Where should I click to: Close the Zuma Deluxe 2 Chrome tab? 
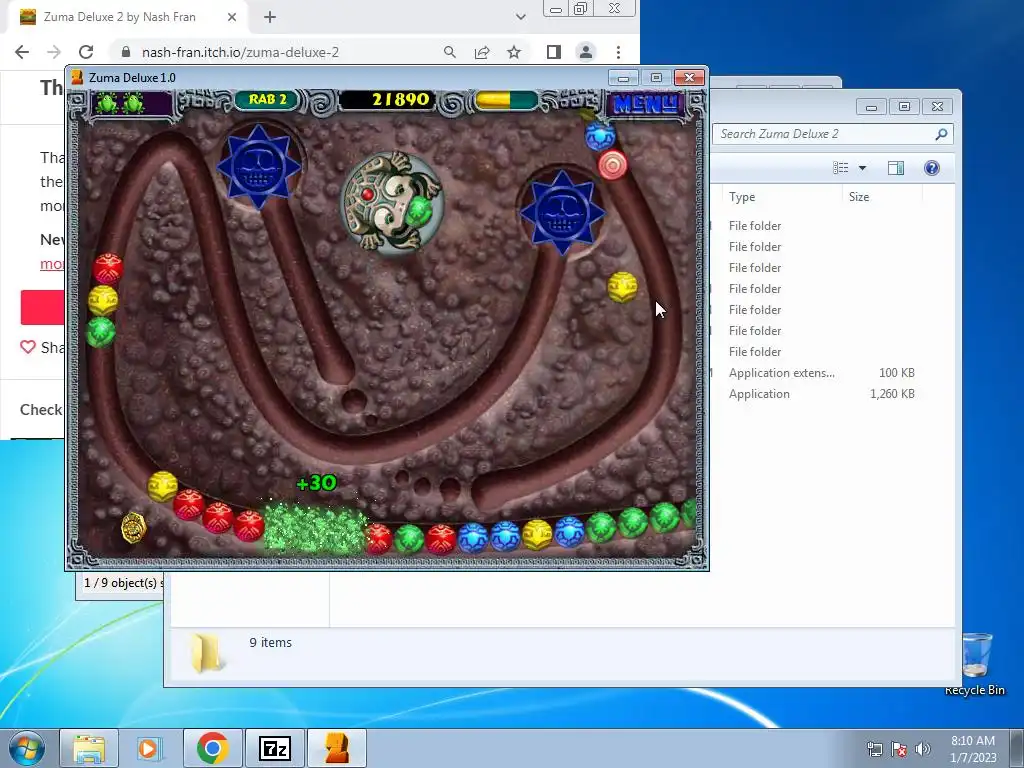click(232, 17)
